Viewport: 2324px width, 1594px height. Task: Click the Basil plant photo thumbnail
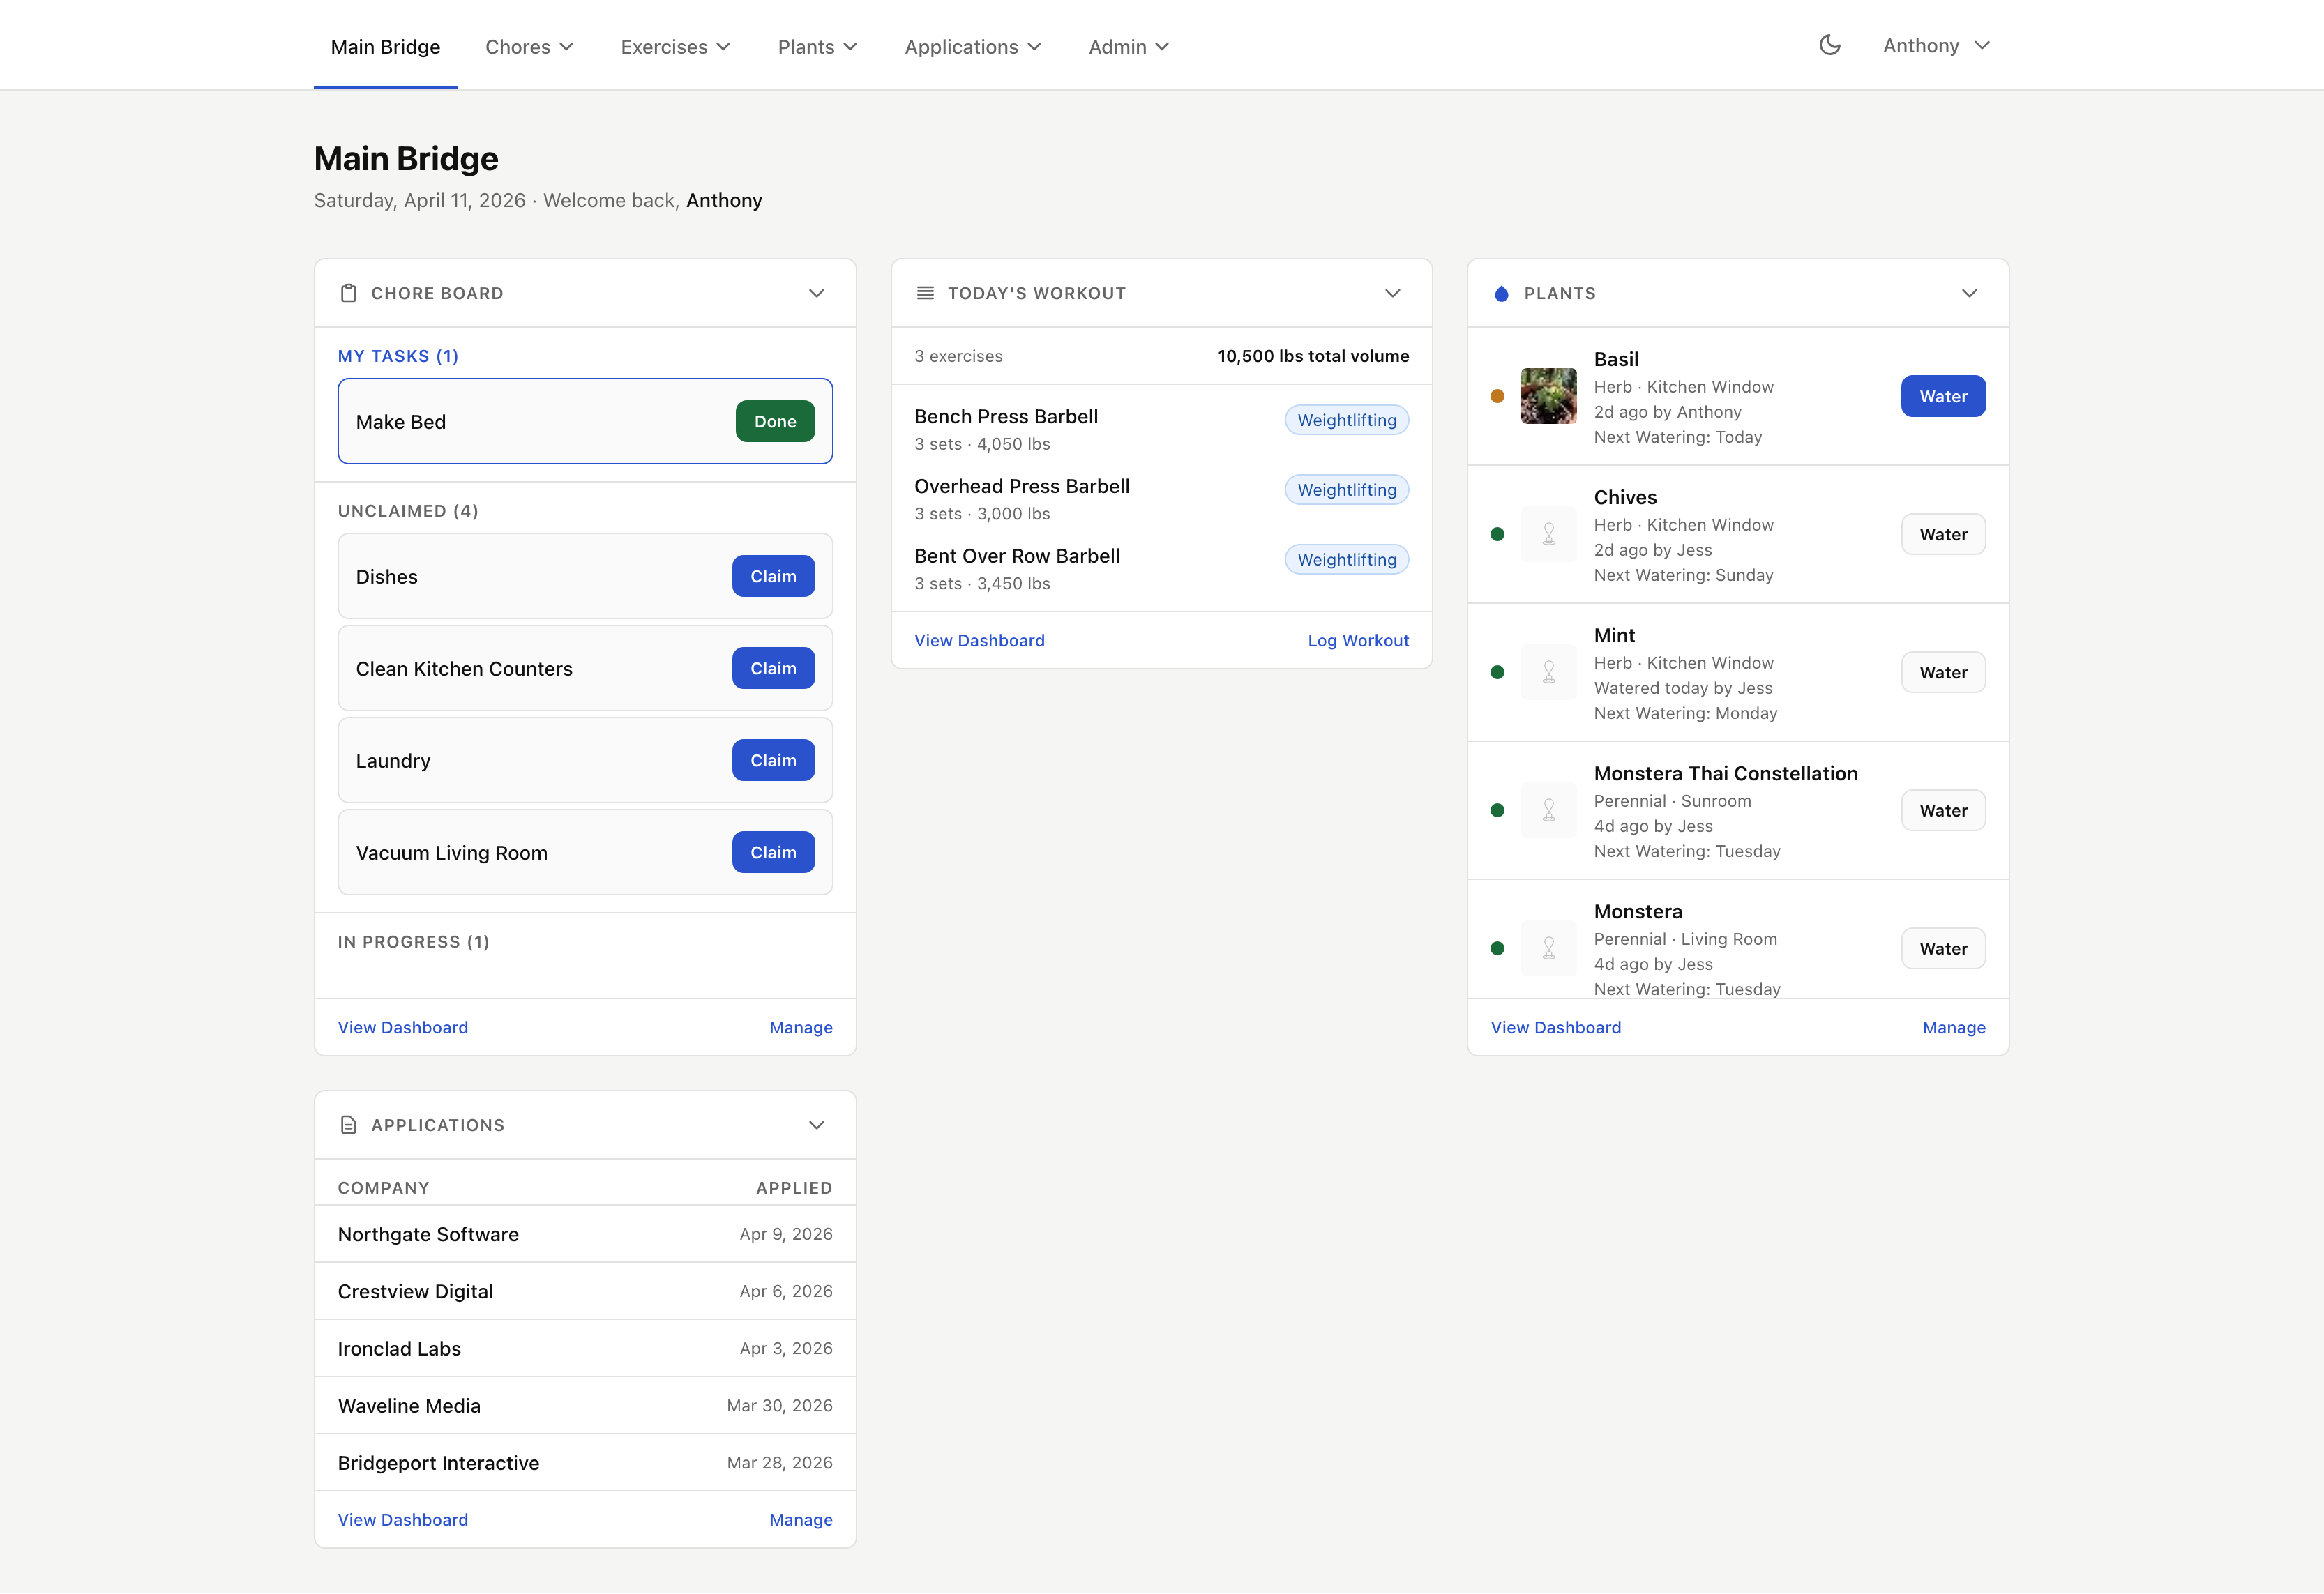(x=1549, y=396)
